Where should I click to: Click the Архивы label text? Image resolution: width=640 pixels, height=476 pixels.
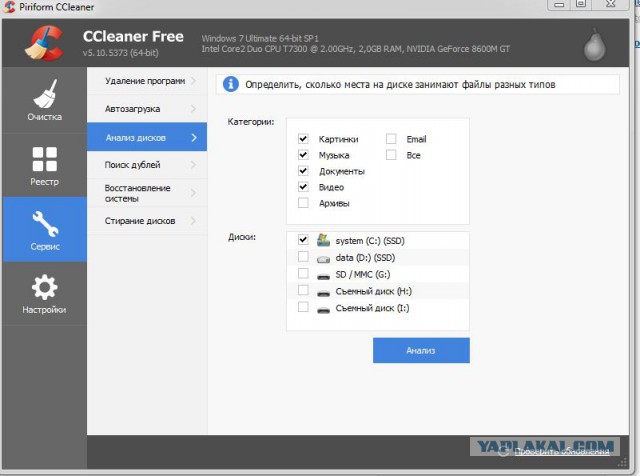pos(334,203)
